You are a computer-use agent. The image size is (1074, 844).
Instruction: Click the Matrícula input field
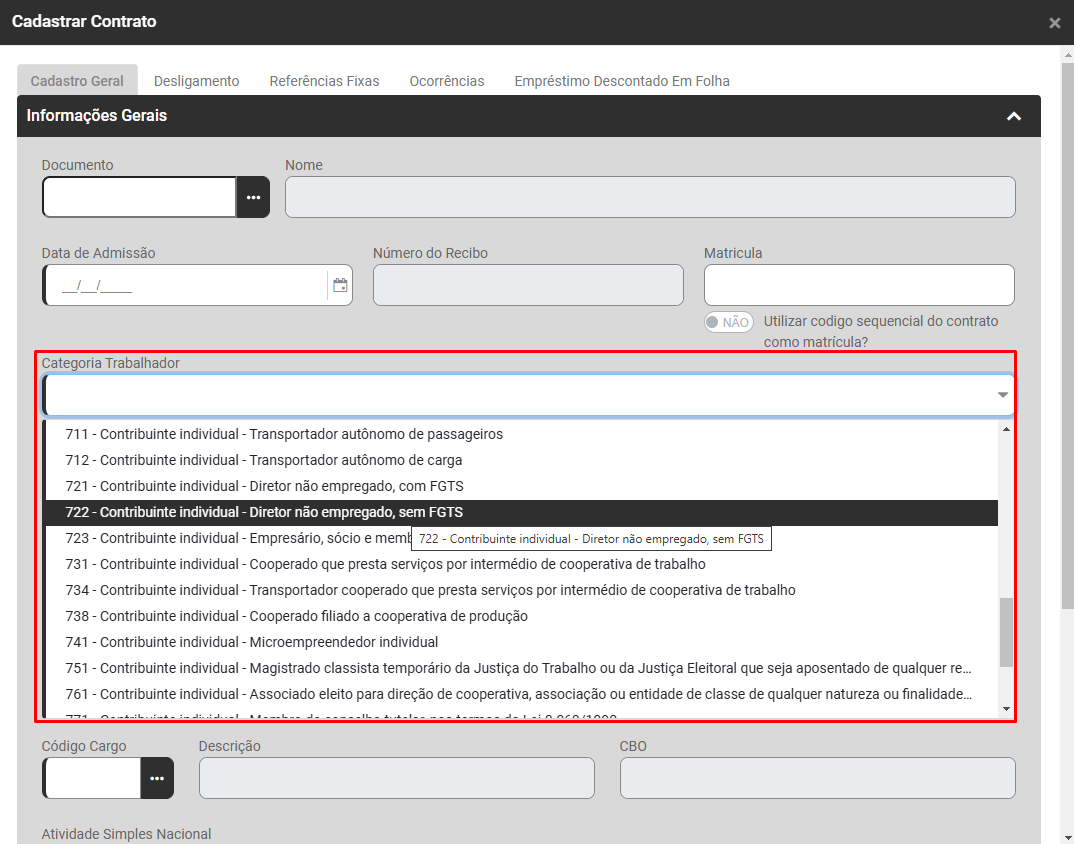pos(858,285)
